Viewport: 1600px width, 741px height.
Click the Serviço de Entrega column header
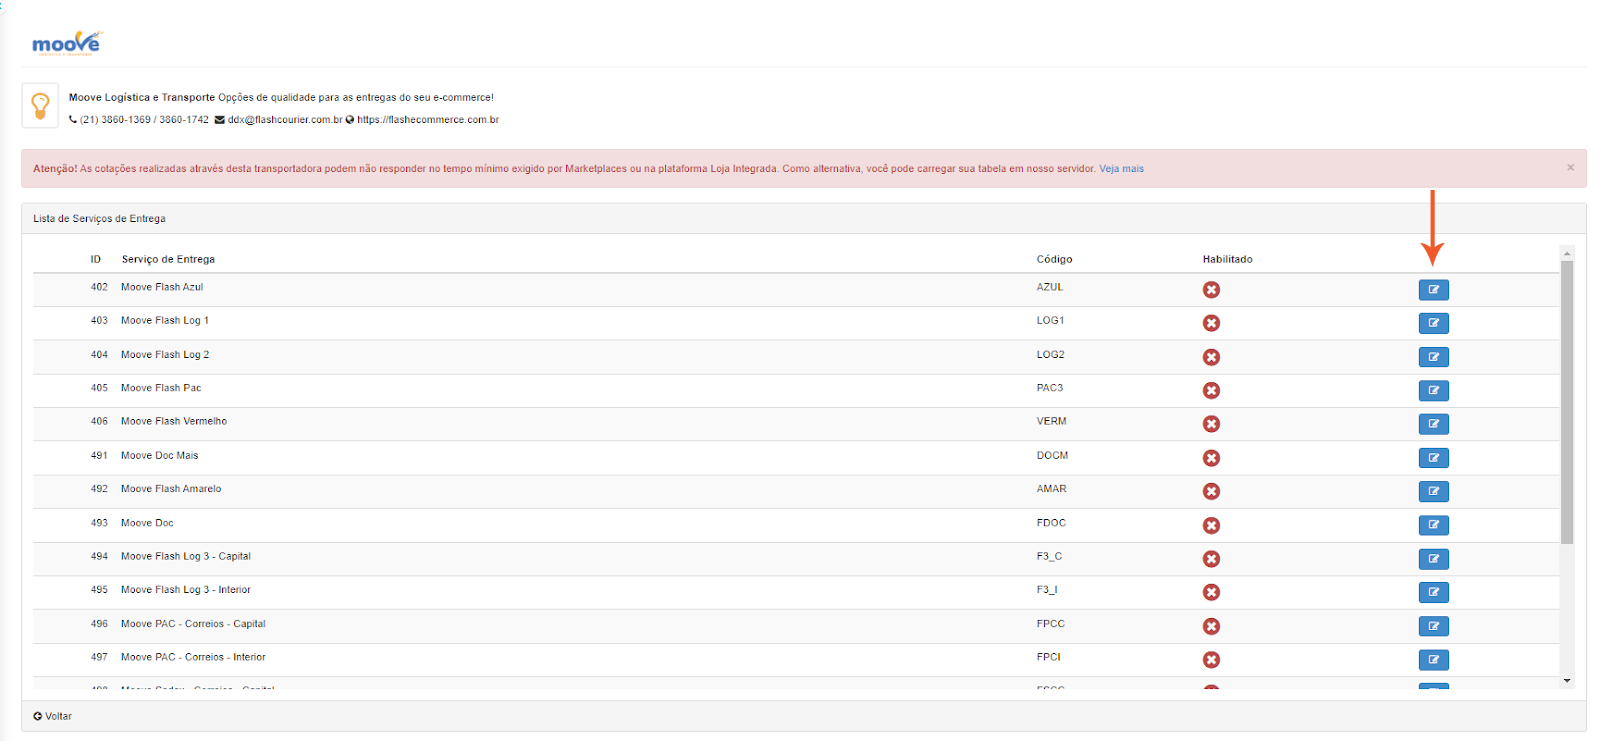point(168,259)
